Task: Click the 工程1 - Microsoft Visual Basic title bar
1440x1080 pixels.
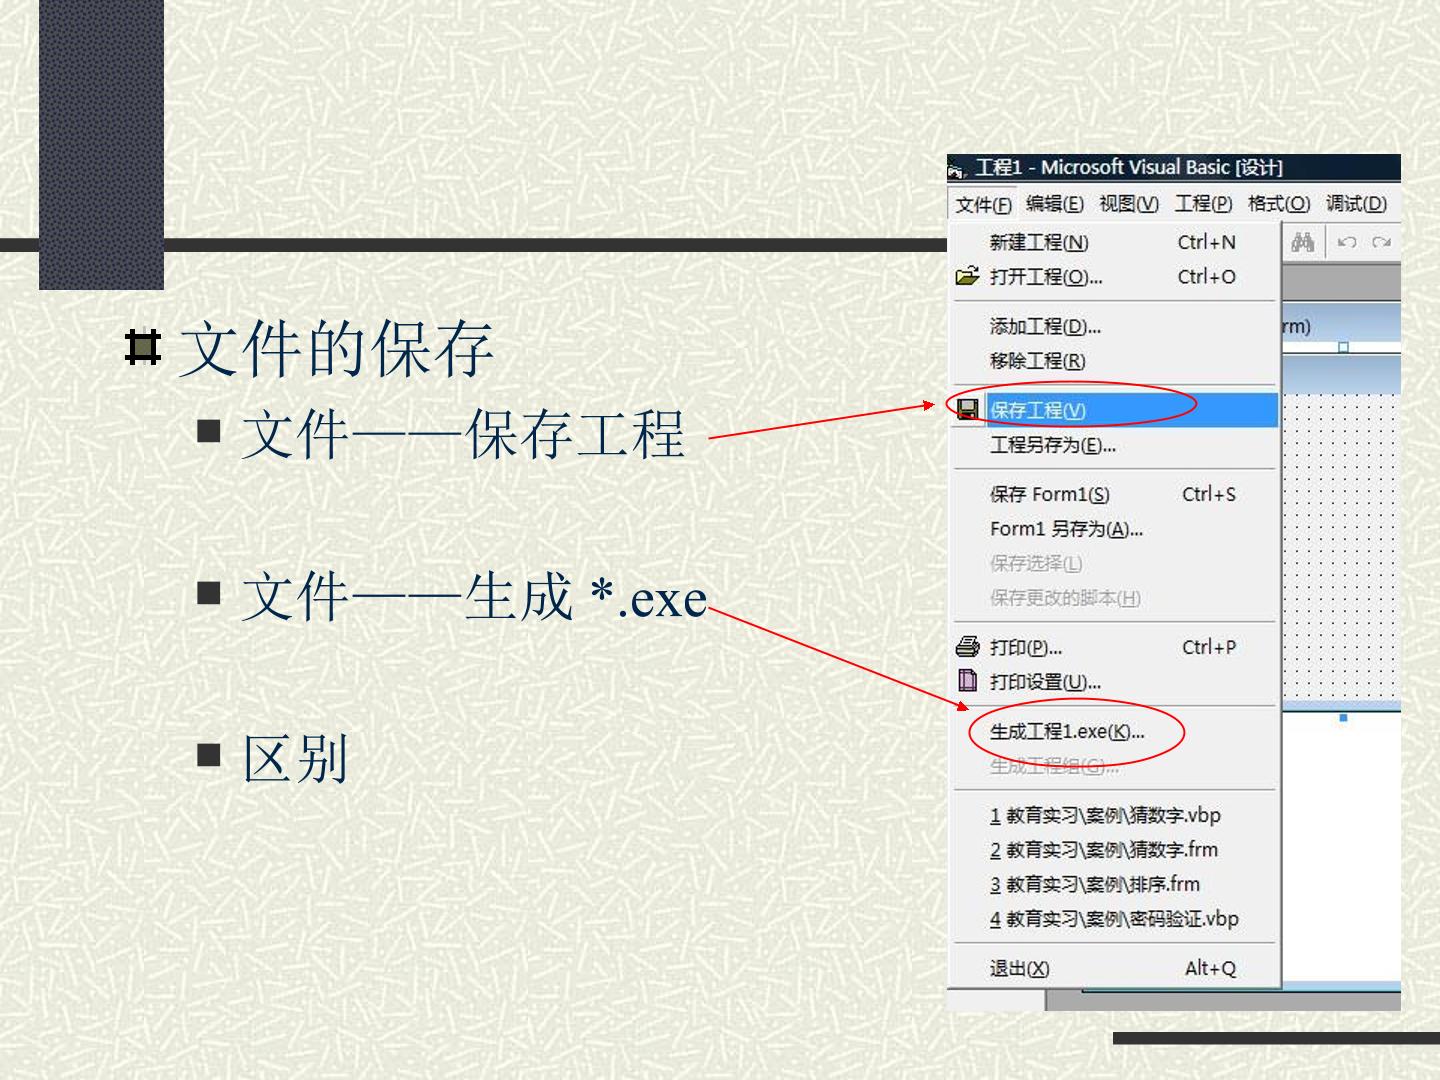Action: coord(1173,168)
